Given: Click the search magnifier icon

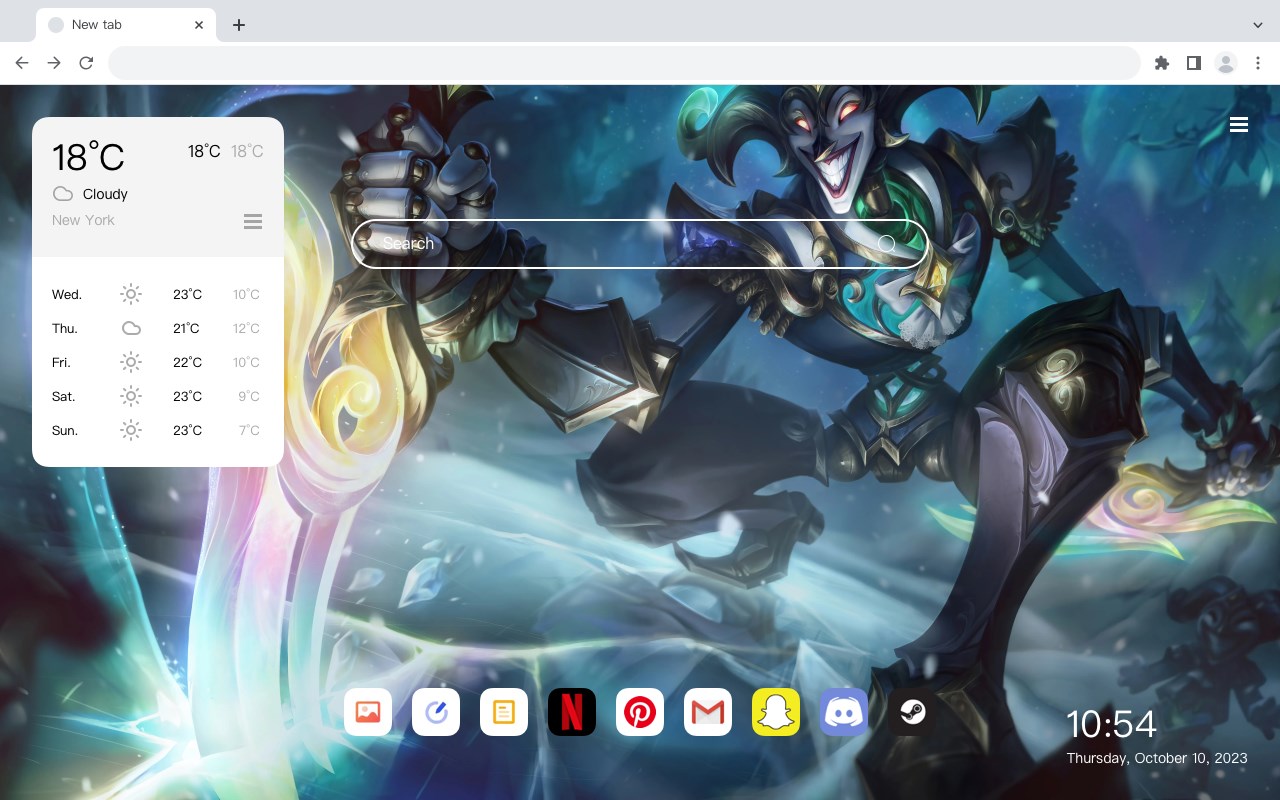Looking at the screenshot, I should [887, 243].
